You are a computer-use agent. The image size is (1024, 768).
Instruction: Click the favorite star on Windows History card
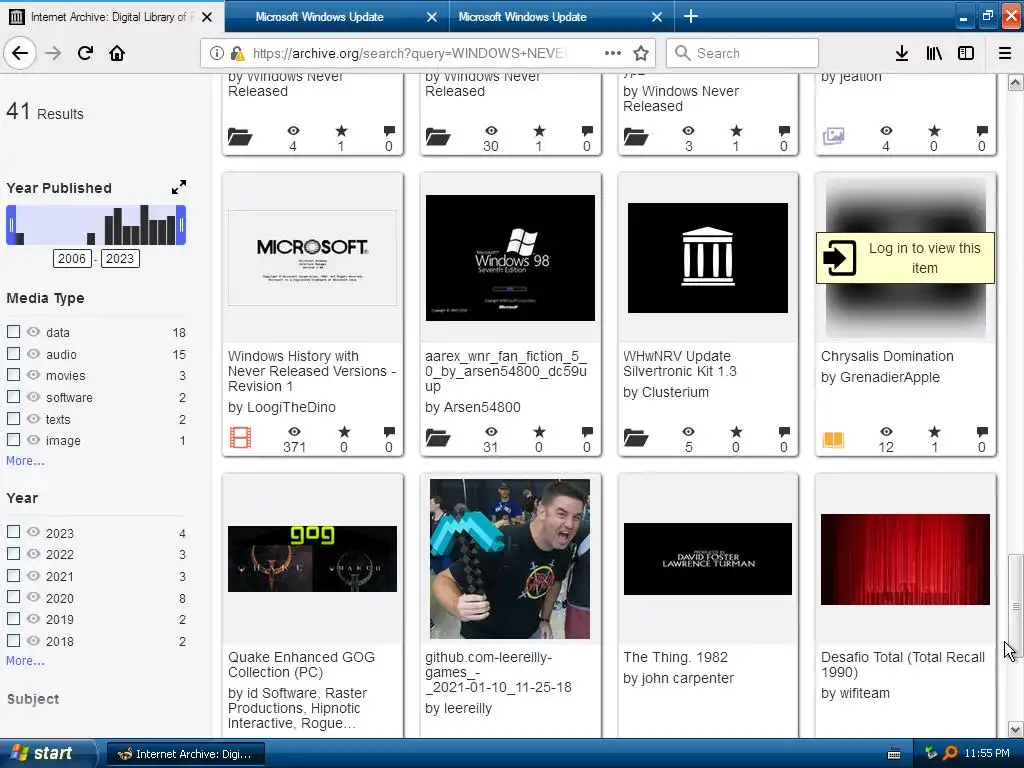[x=344, y=432]
